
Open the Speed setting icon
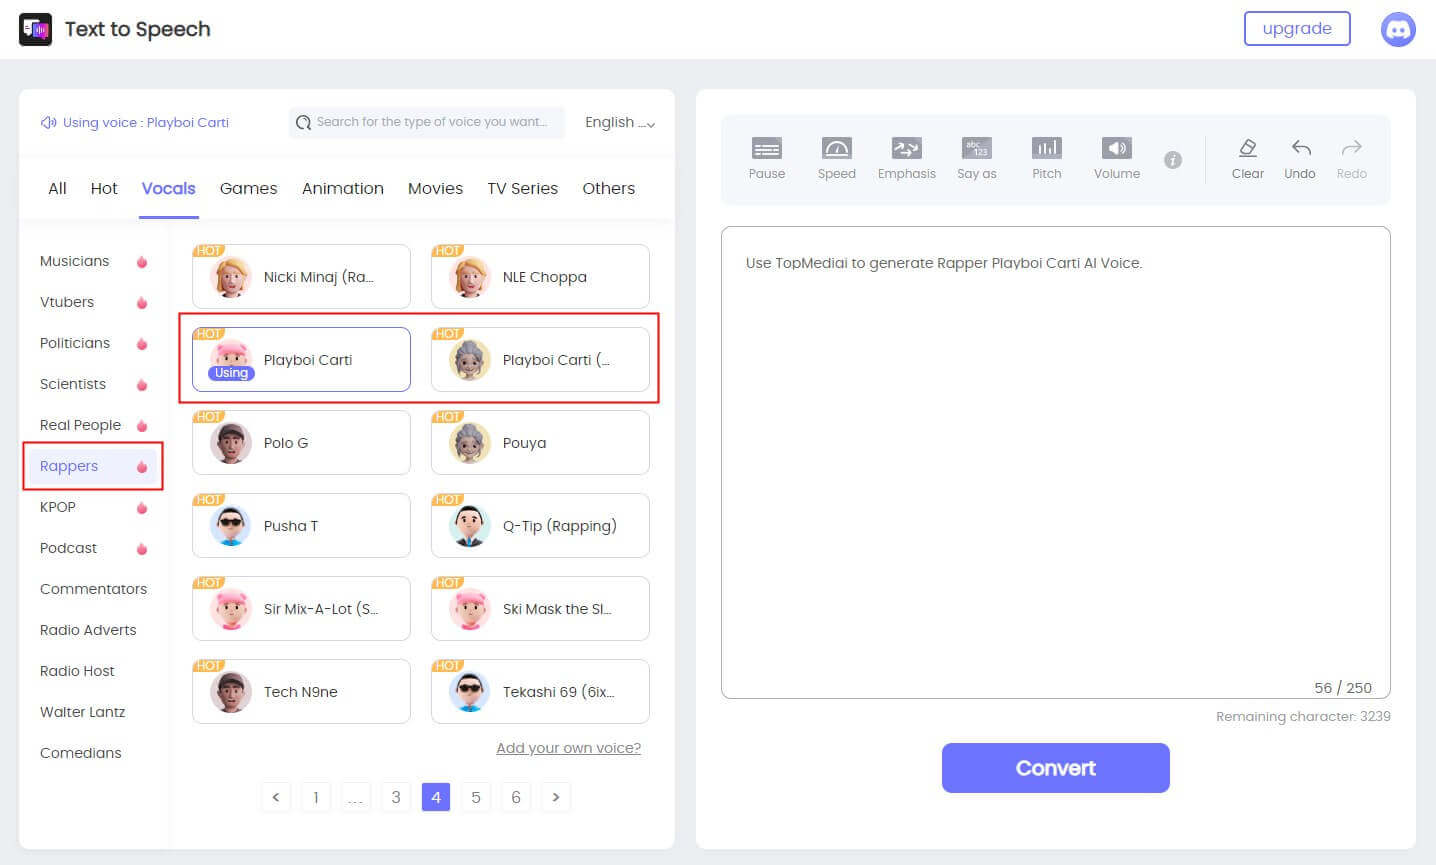836,148
